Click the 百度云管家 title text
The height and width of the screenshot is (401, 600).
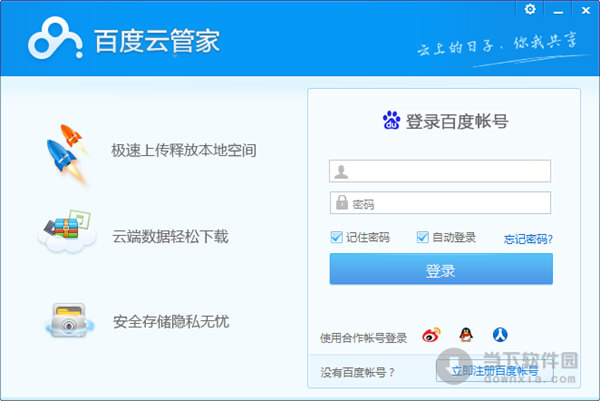(x=157, y=41)
